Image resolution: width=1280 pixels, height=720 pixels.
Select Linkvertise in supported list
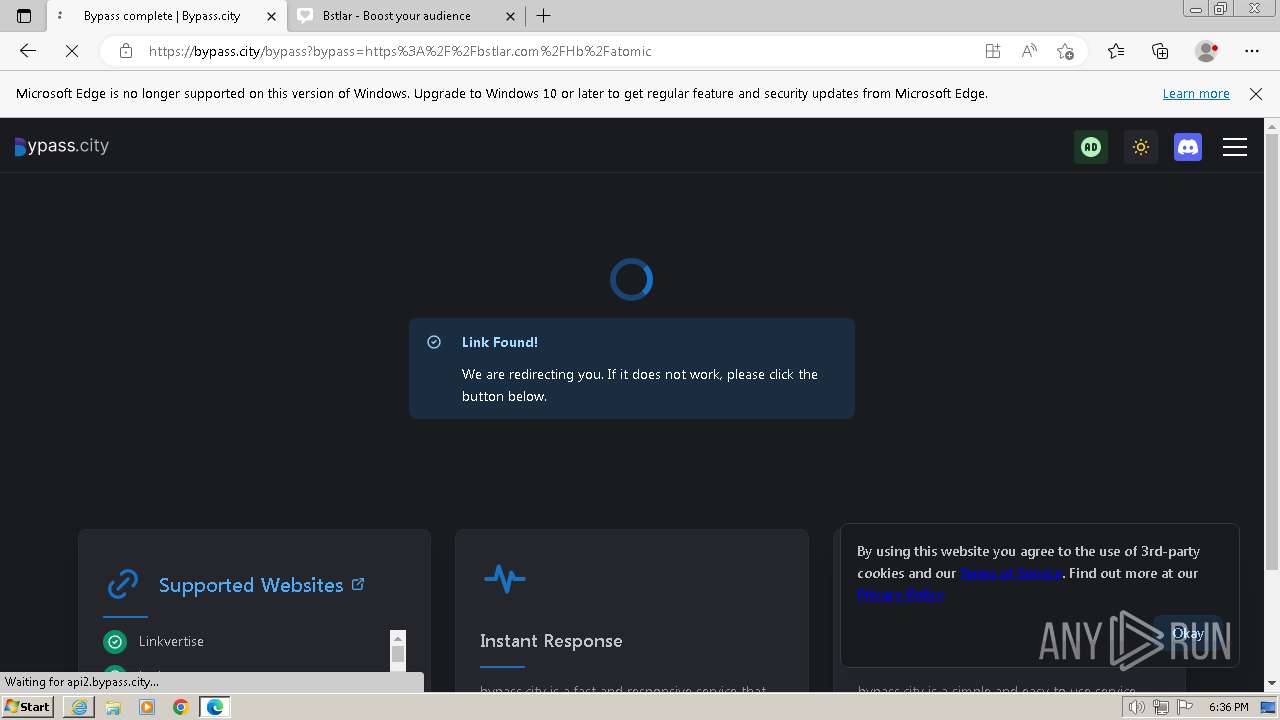tap(171, 641)
